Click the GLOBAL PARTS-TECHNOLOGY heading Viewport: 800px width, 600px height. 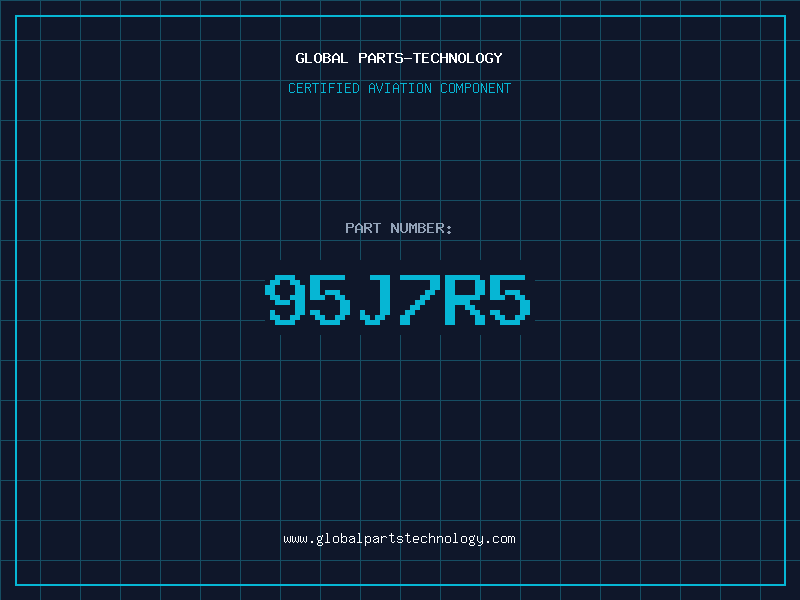399,58
